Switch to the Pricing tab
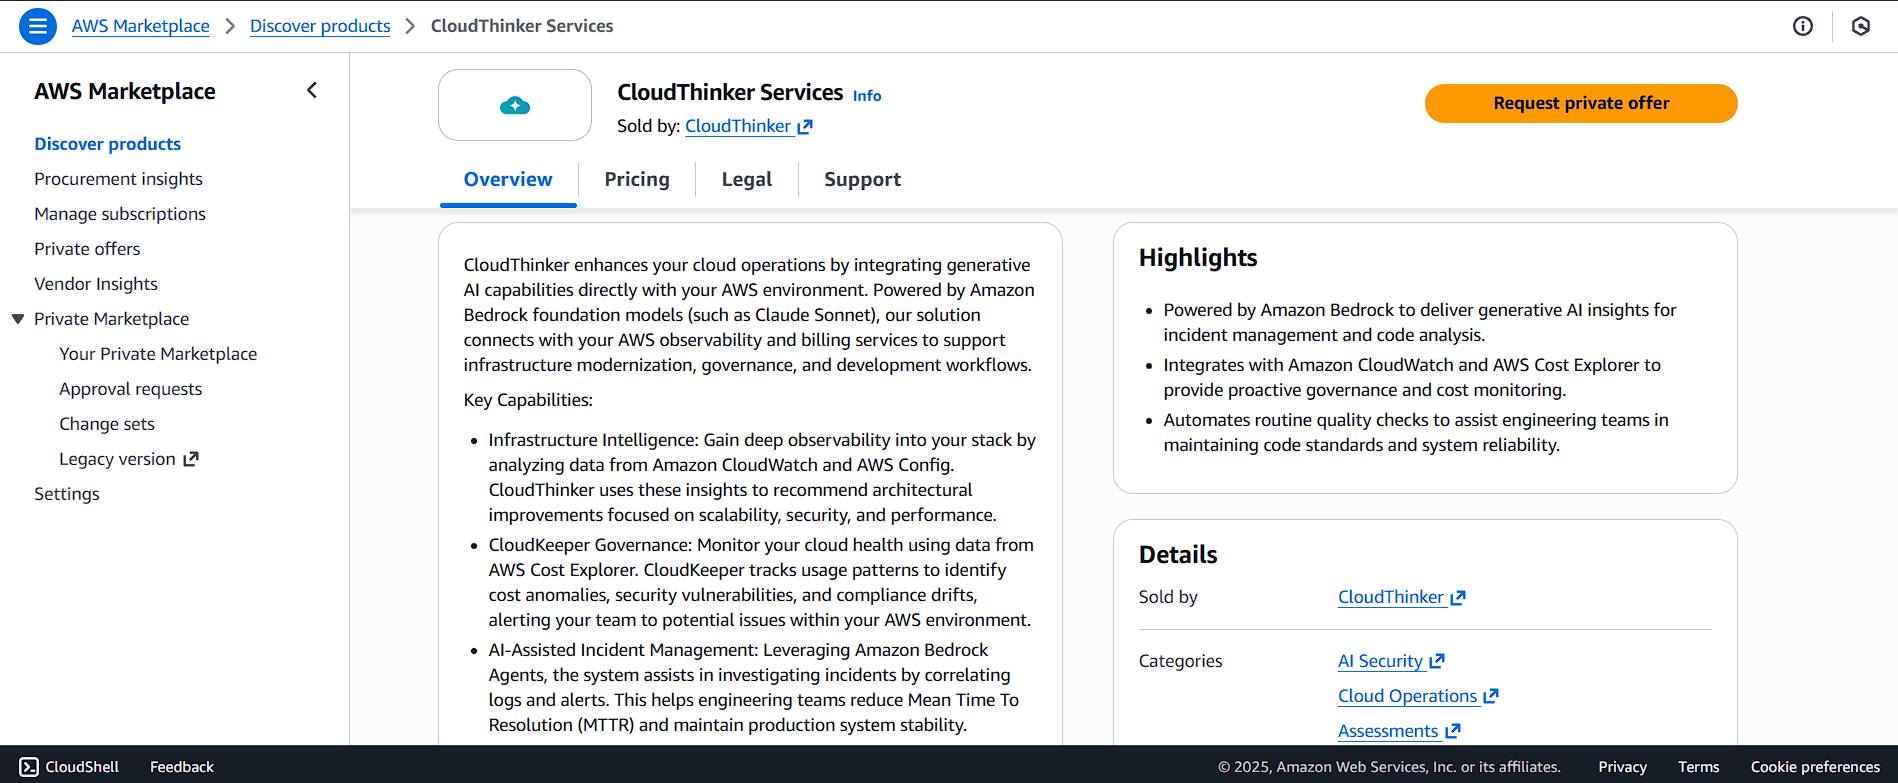 click(x=637, y=179)
